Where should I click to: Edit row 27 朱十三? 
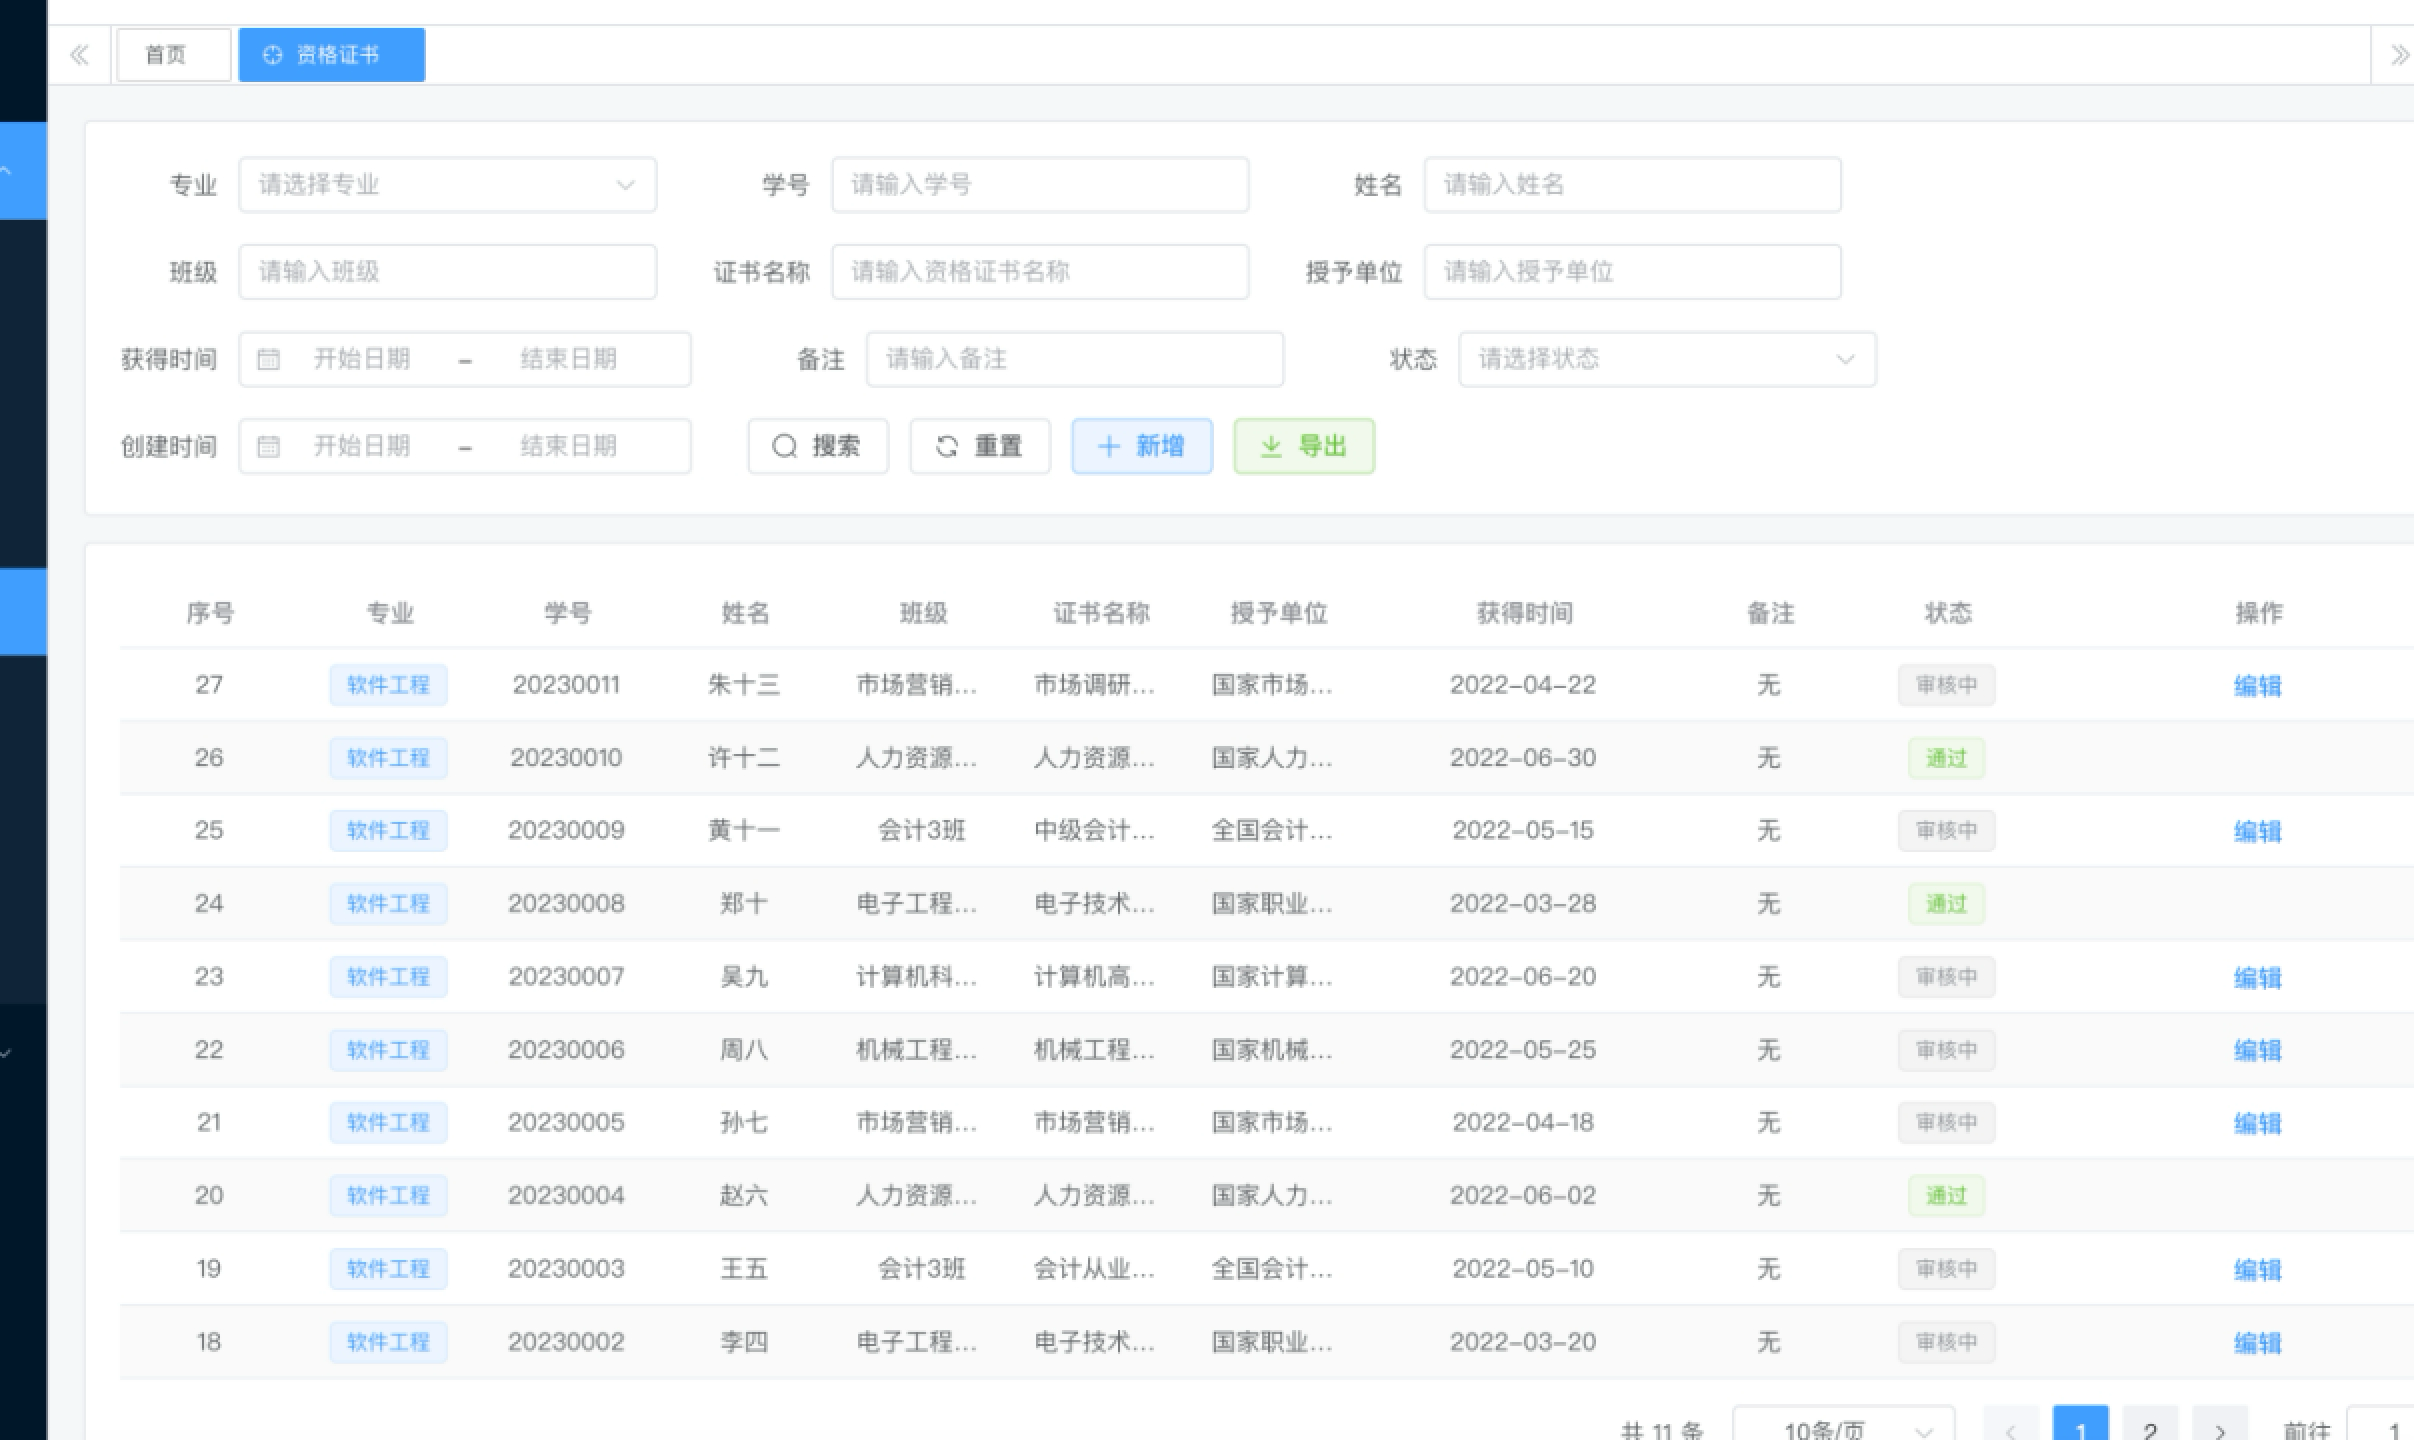(x=2258, y=686)
